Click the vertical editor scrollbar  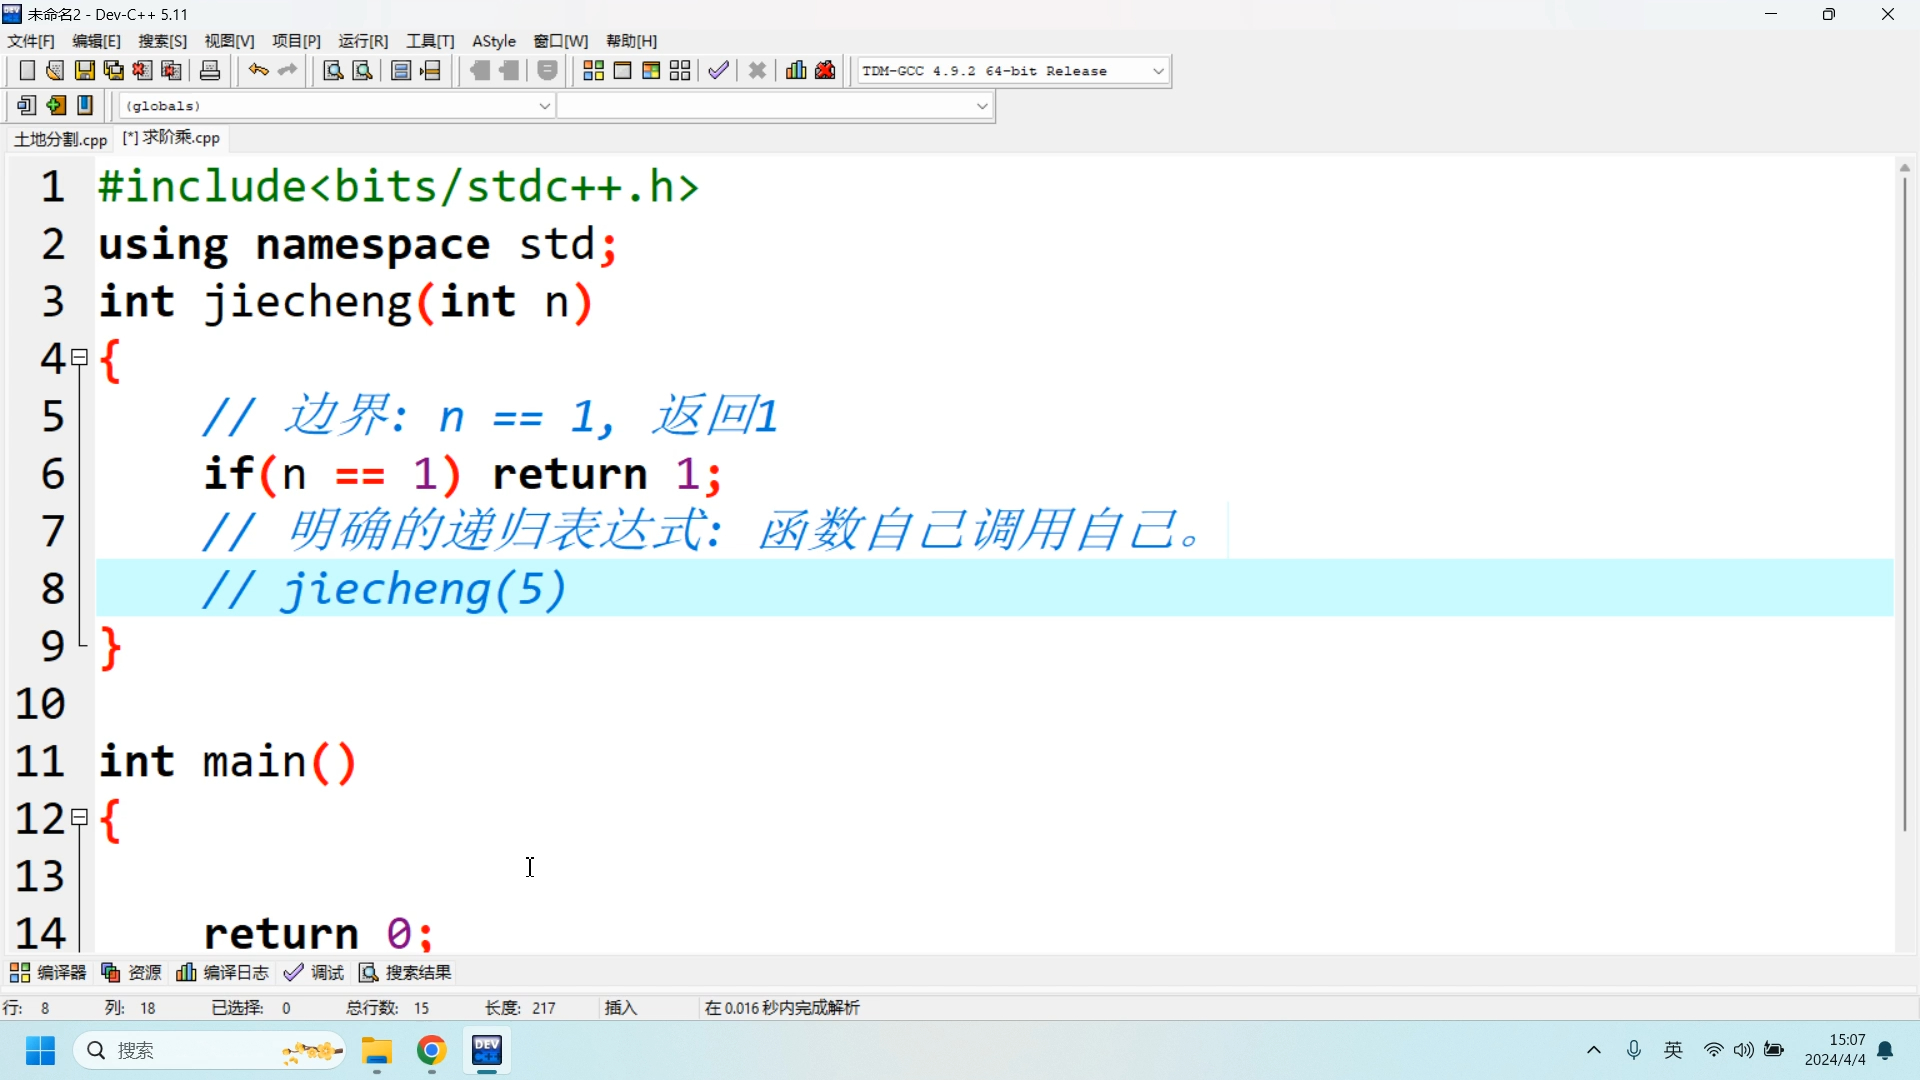(x=1904, y=500)
